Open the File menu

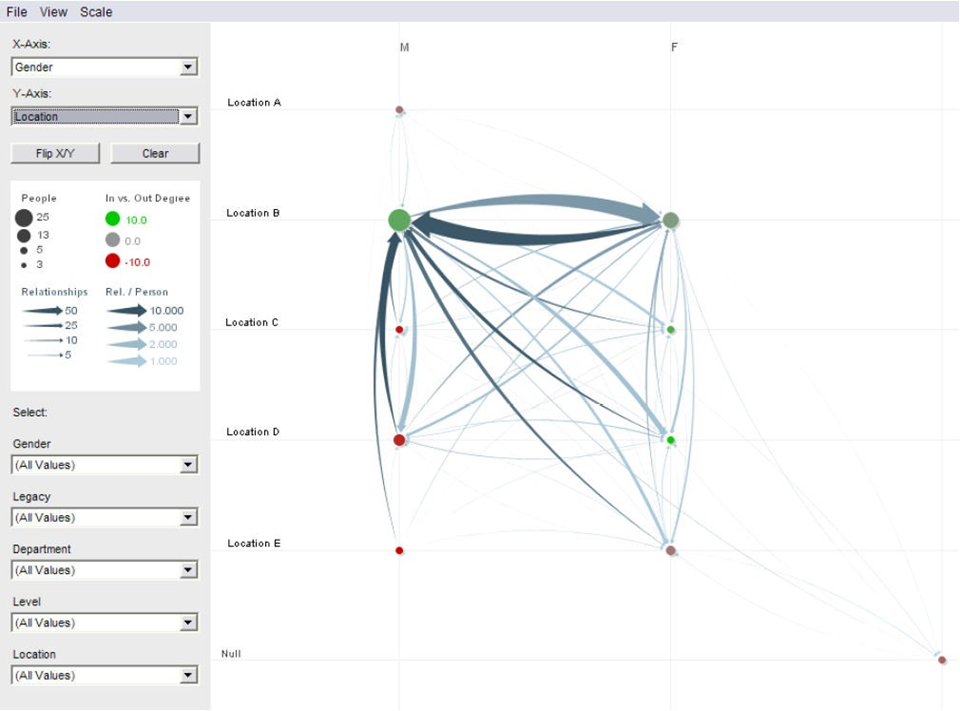point(17,12)
